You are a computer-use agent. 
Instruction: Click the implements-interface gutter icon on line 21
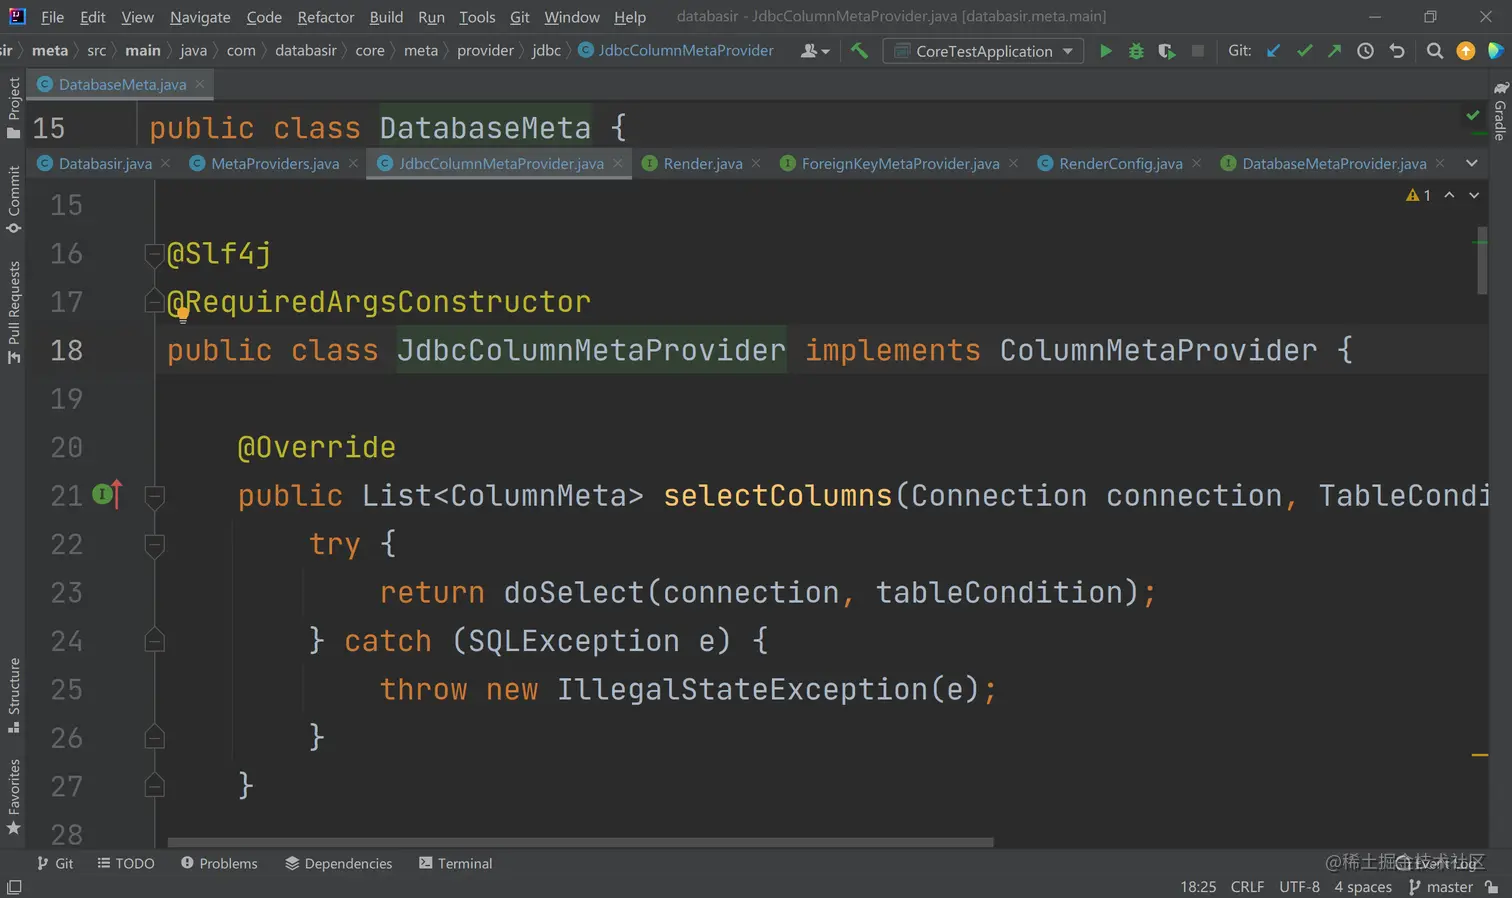pyautogui.click(x=107, y=494)
